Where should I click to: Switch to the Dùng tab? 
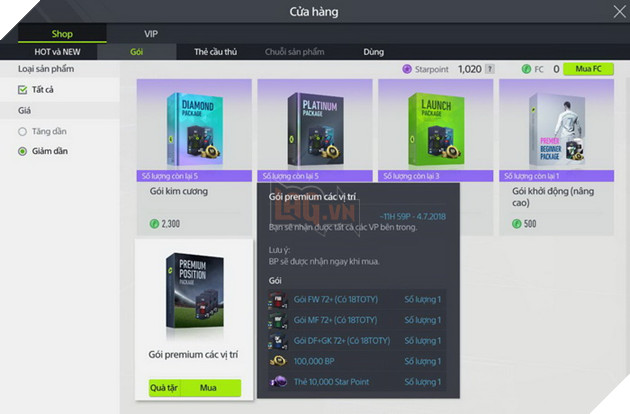point(374,52)
